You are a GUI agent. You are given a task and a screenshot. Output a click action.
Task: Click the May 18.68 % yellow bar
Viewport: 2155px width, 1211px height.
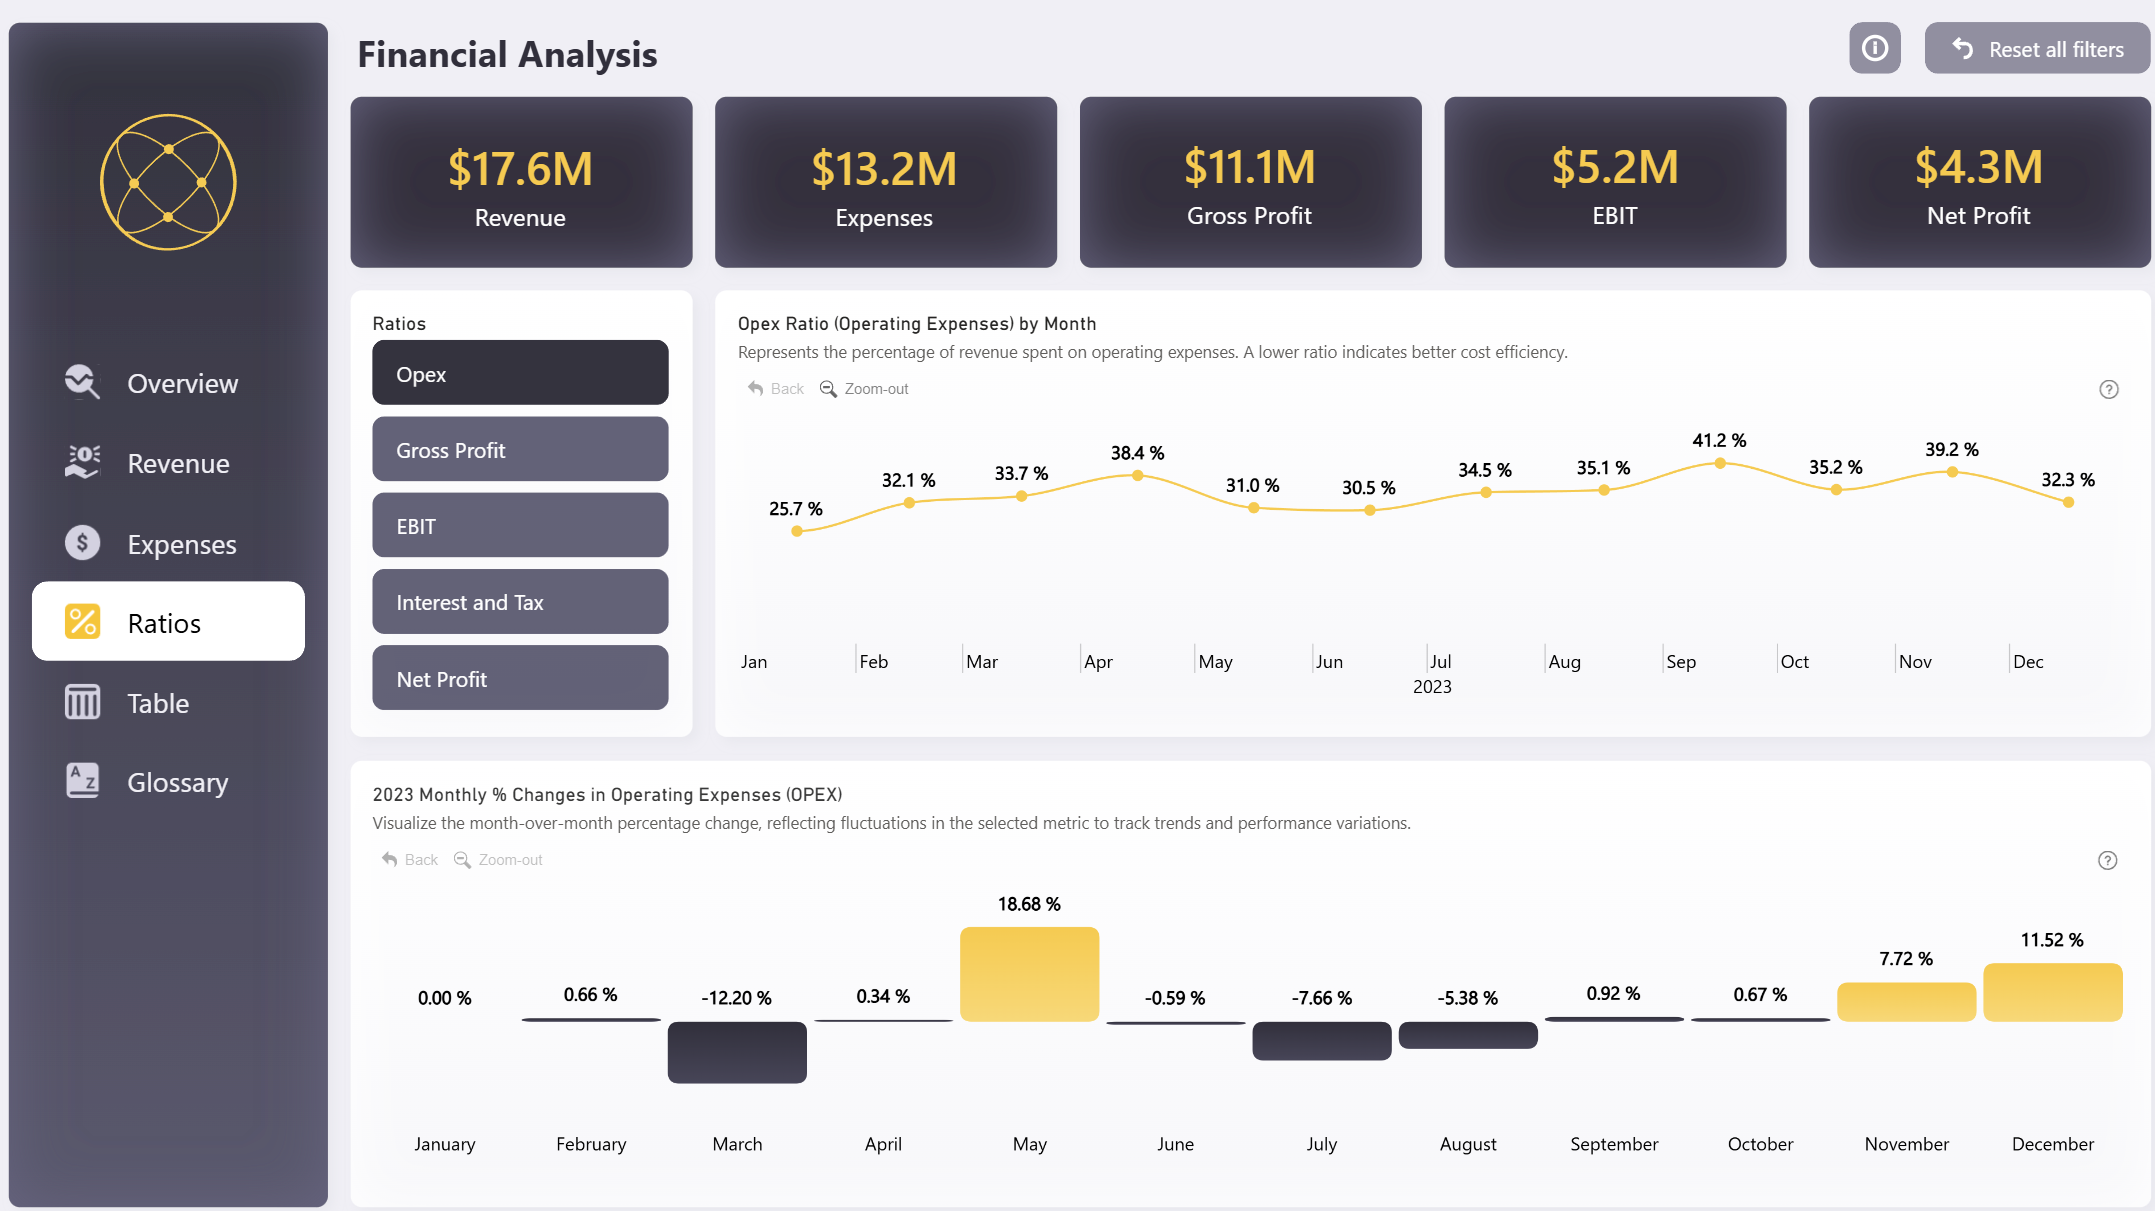(1029, 974)
